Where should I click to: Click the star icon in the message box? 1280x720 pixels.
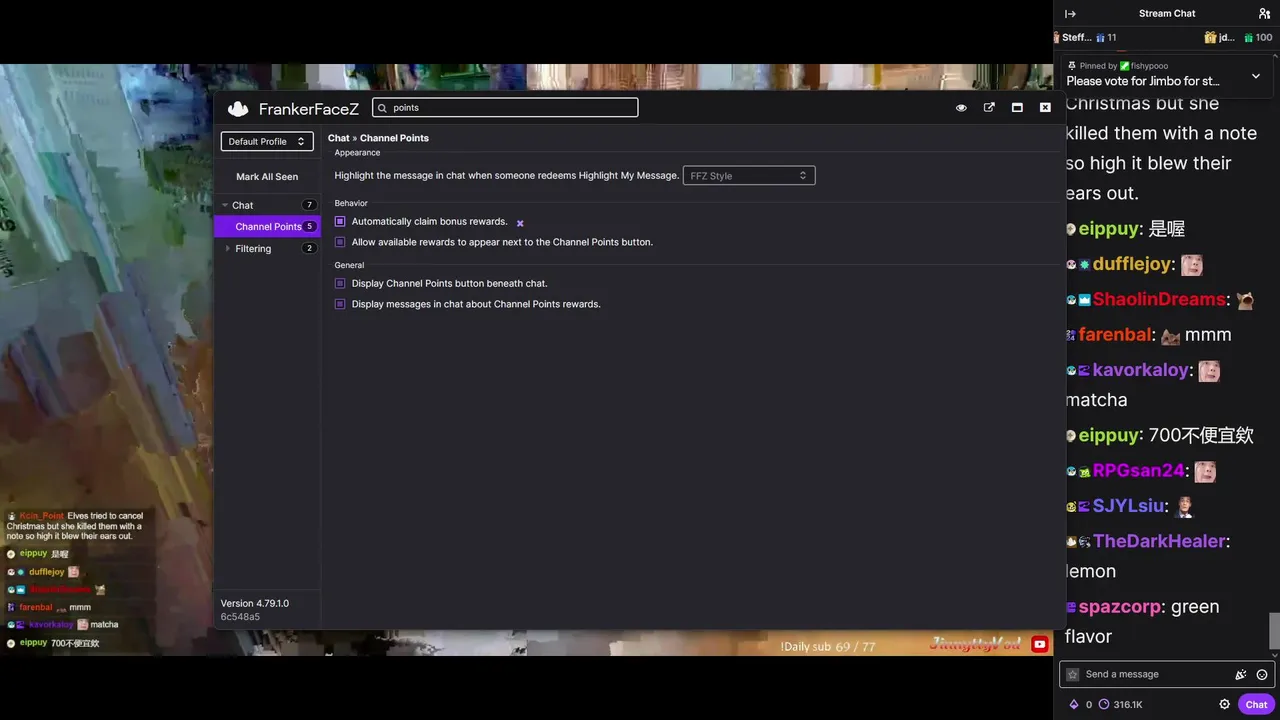click(1073, 675)
